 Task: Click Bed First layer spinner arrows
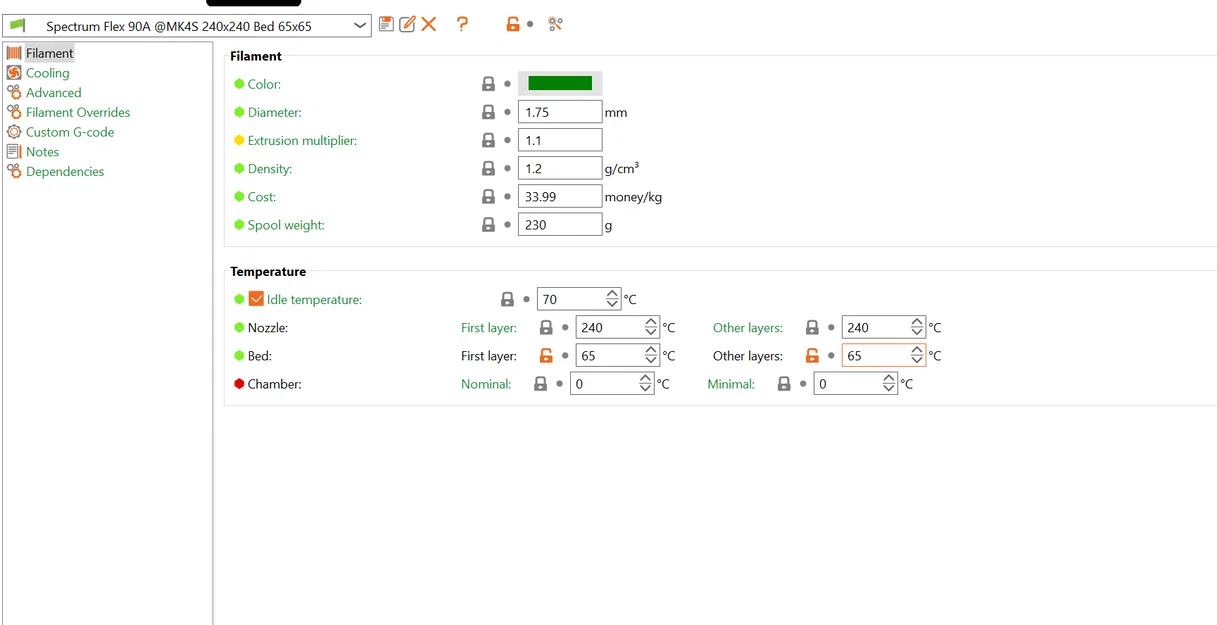[651, 355]
